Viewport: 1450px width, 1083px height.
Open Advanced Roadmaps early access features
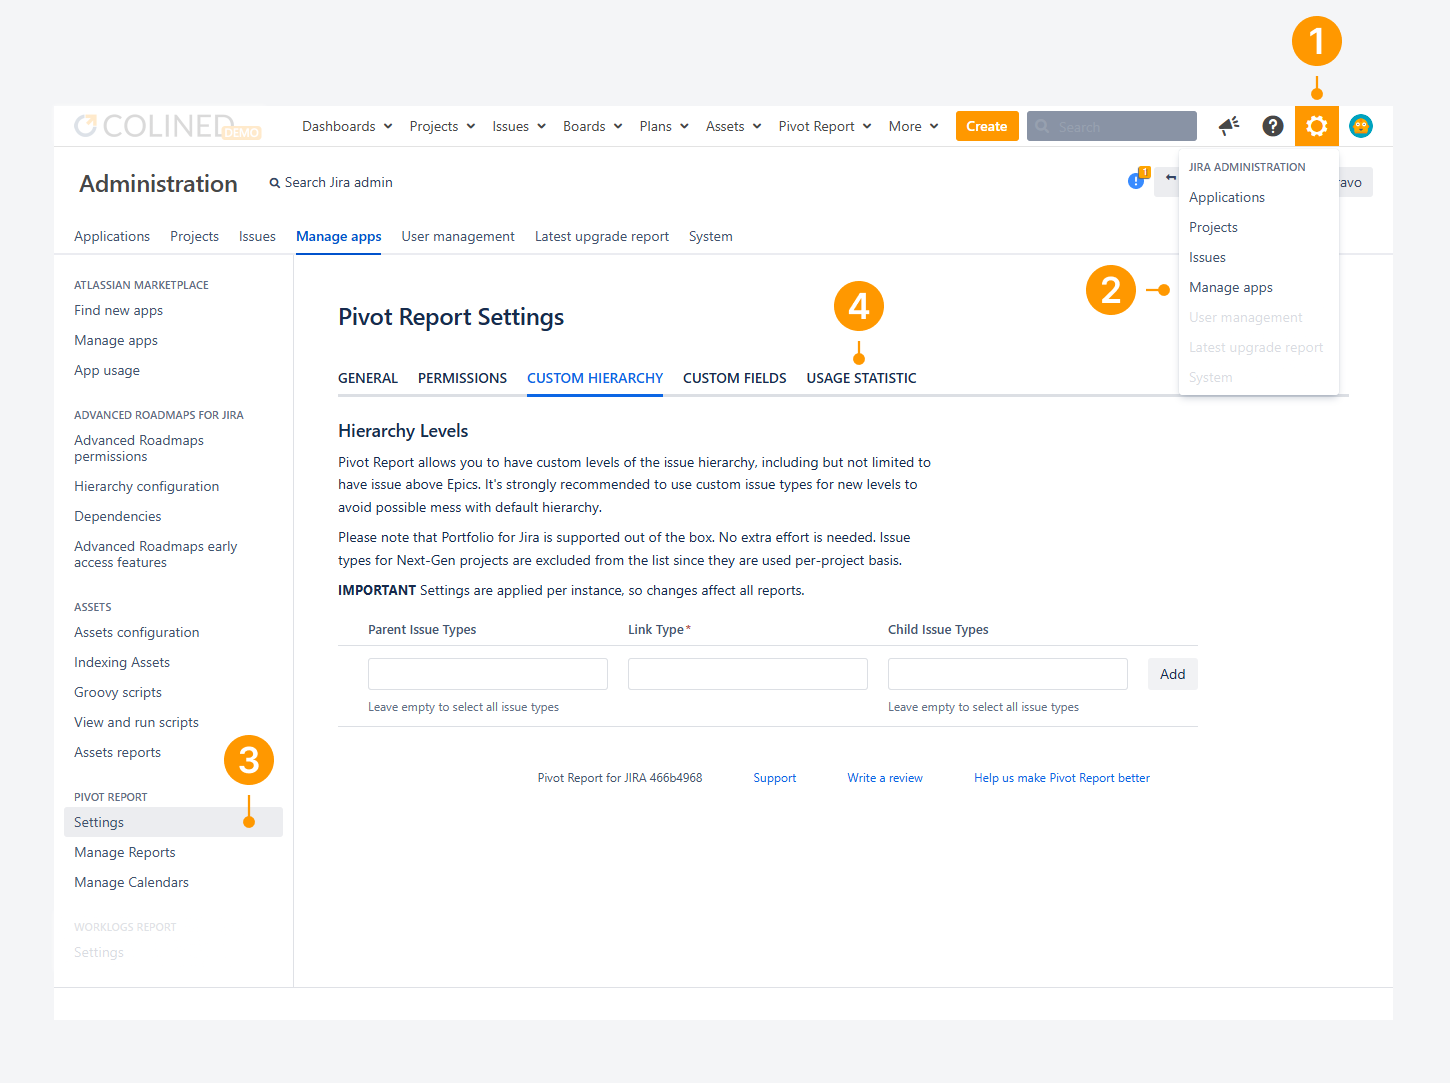tap(156, 554)
